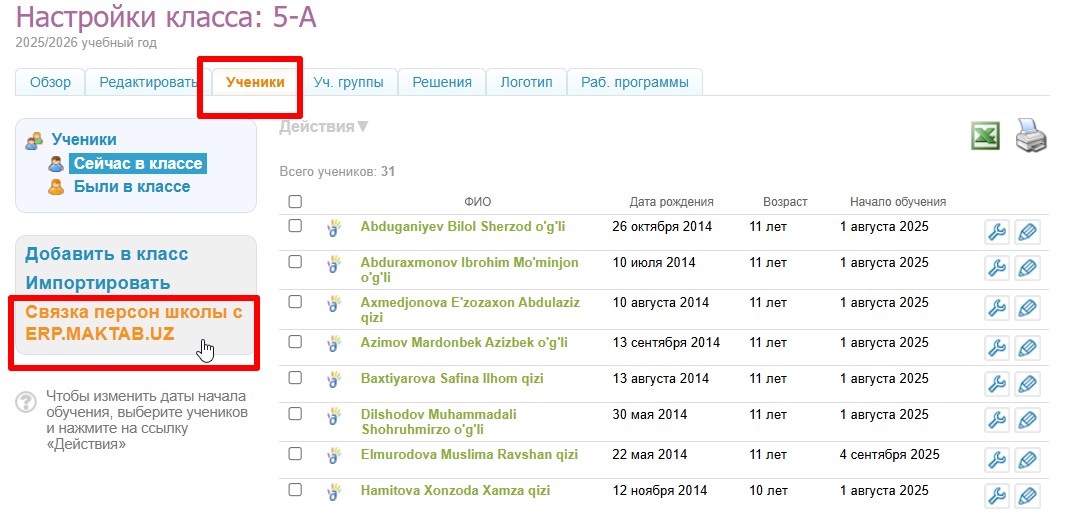Screen dimensions: 1082x513
Task: Export student list to Excel
Action: [x=985, y=135]
